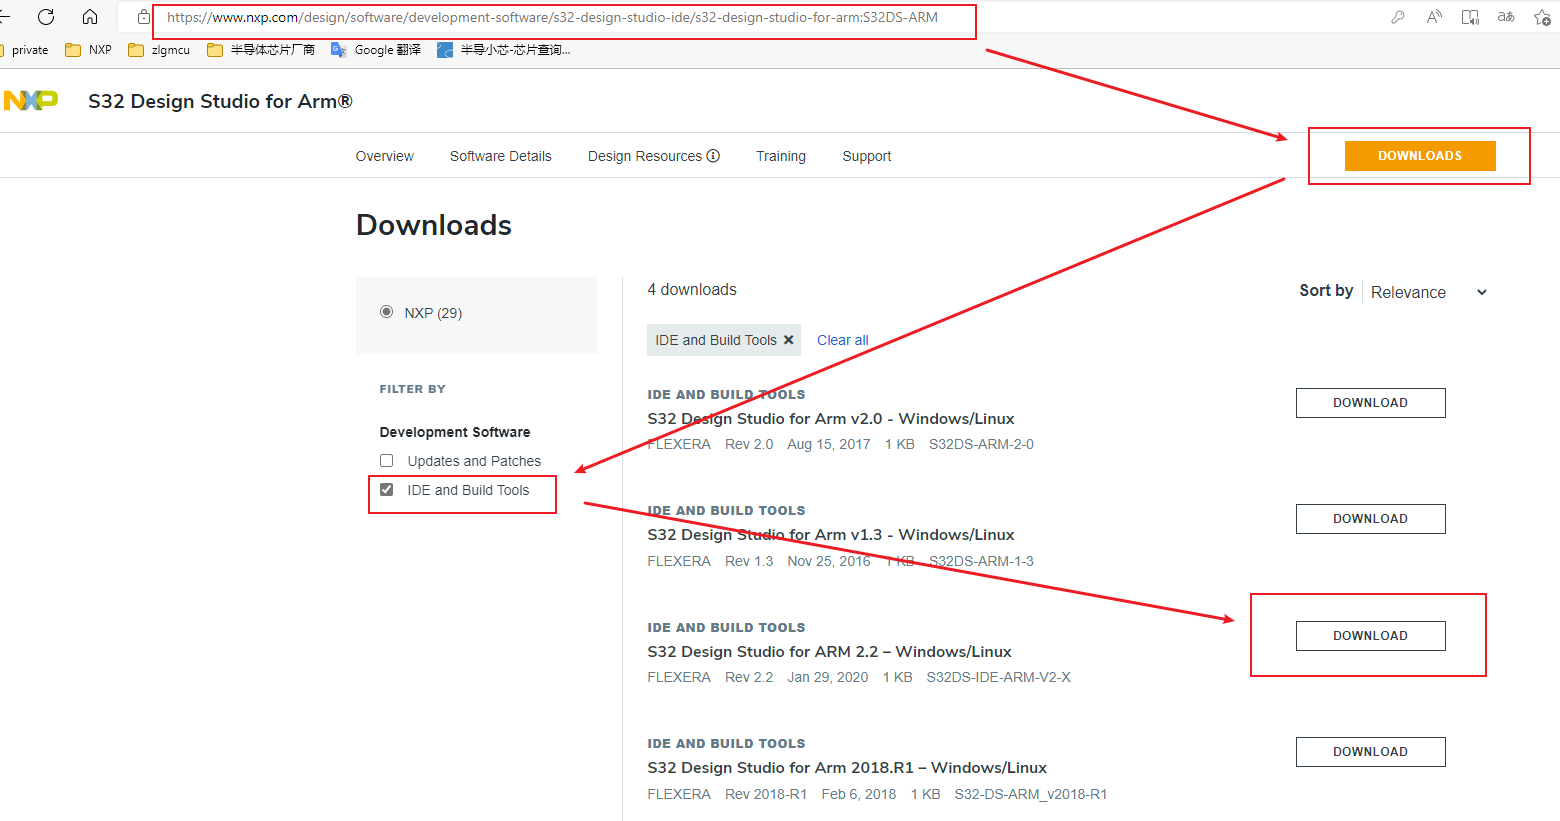Download S32 Design Studio for Arm 2018.R1
Image resolution: width=1560 pixels, height=821 pixels.
(1371, 752)
